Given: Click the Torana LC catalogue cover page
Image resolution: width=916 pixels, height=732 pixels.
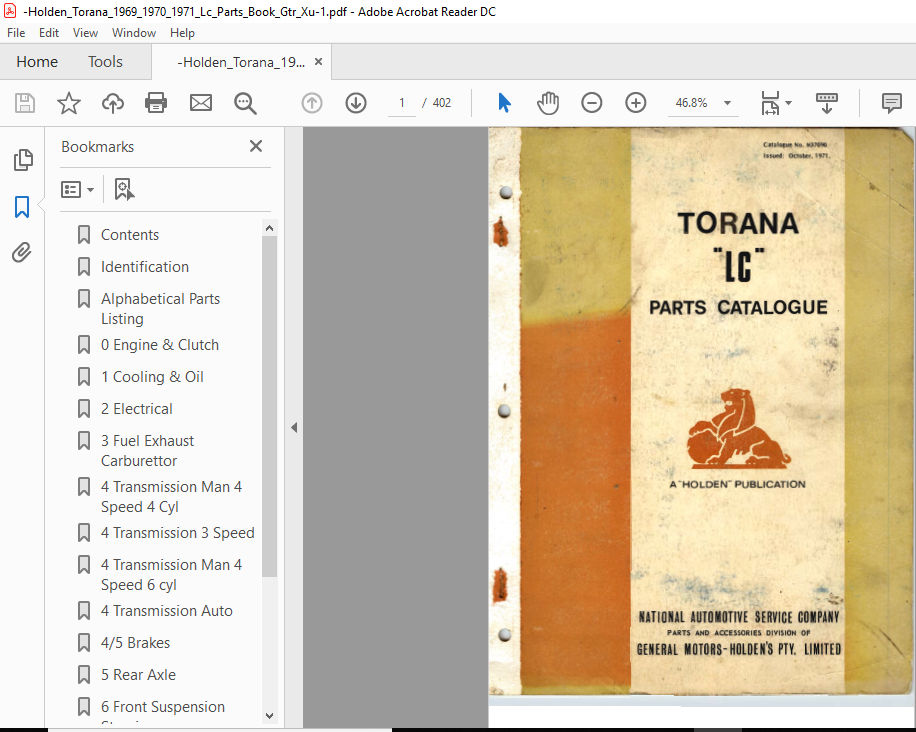Looking at the screenshot, I should click(x=702, y=411).
